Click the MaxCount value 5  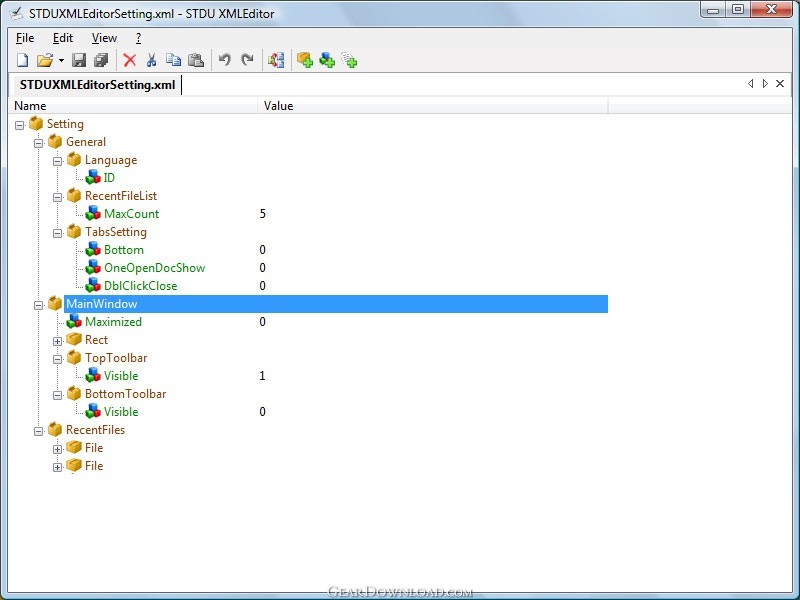[262, 214]
